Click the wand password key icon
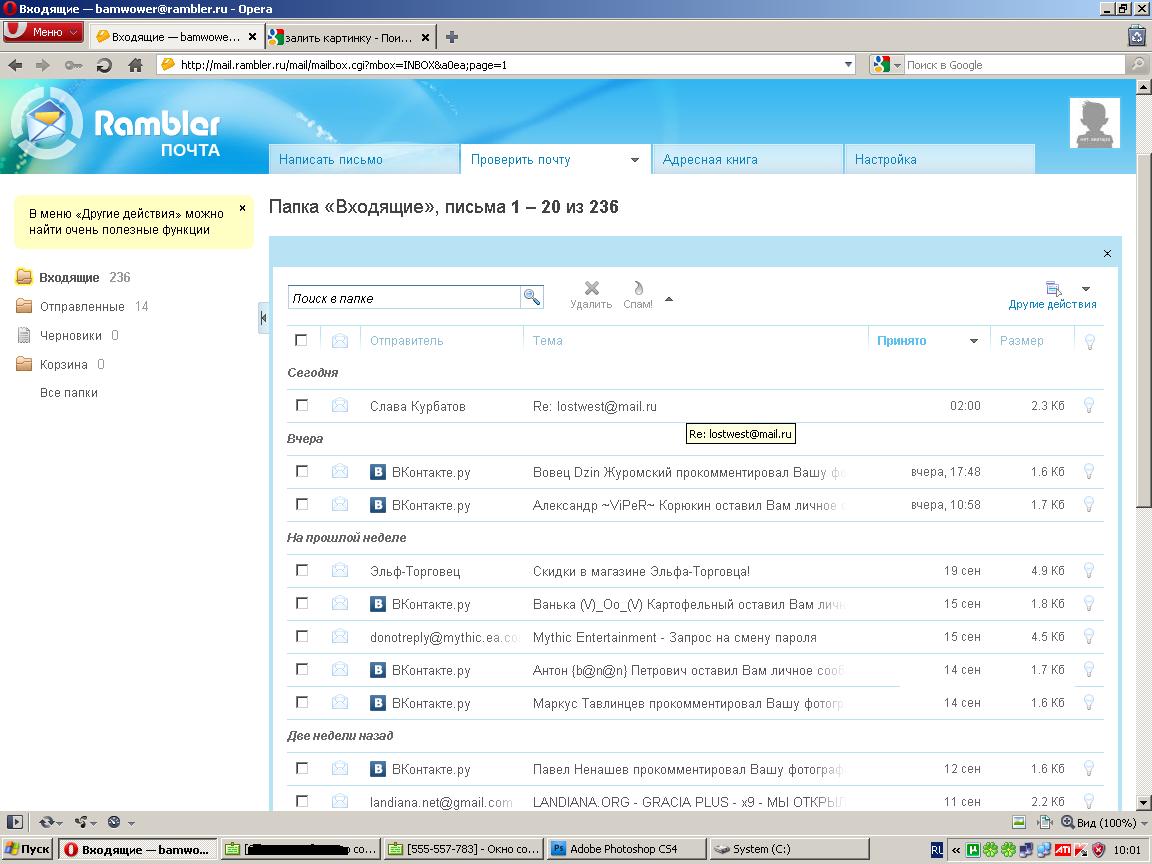This screenshot has width=1152, height=864. coord(73,65)
